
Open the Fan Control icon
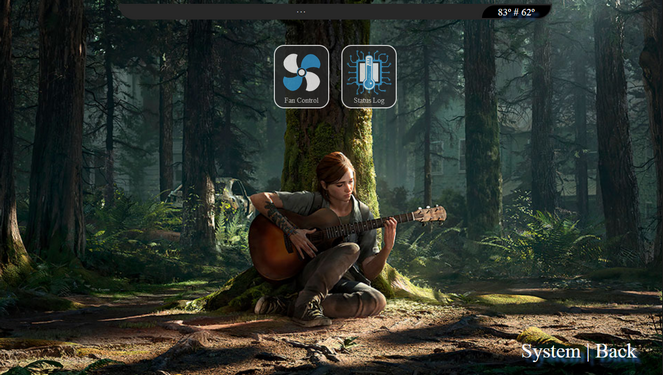point(301,77)
